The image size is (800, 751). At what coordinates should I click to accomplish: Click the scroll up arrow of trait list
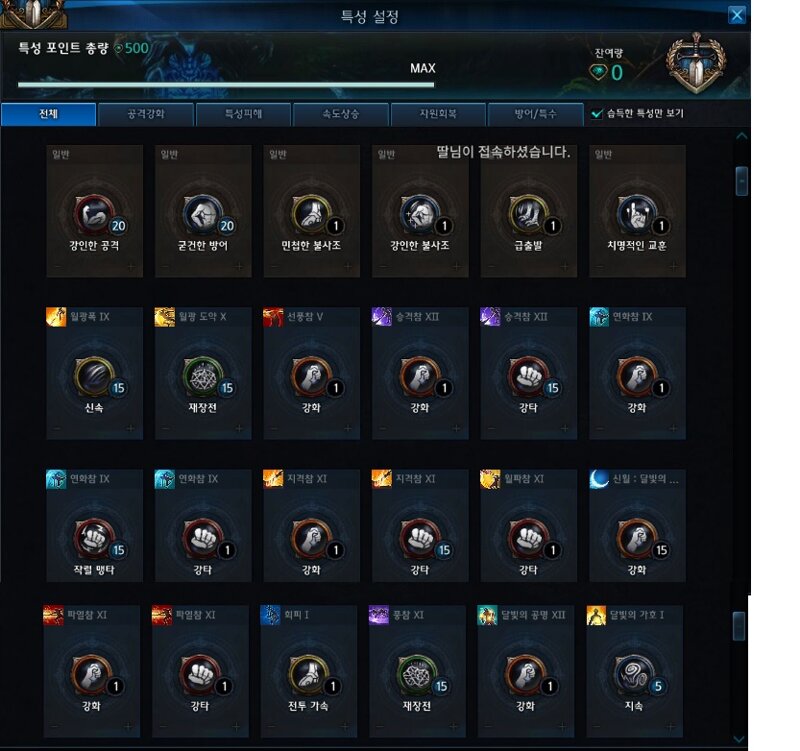741,136
